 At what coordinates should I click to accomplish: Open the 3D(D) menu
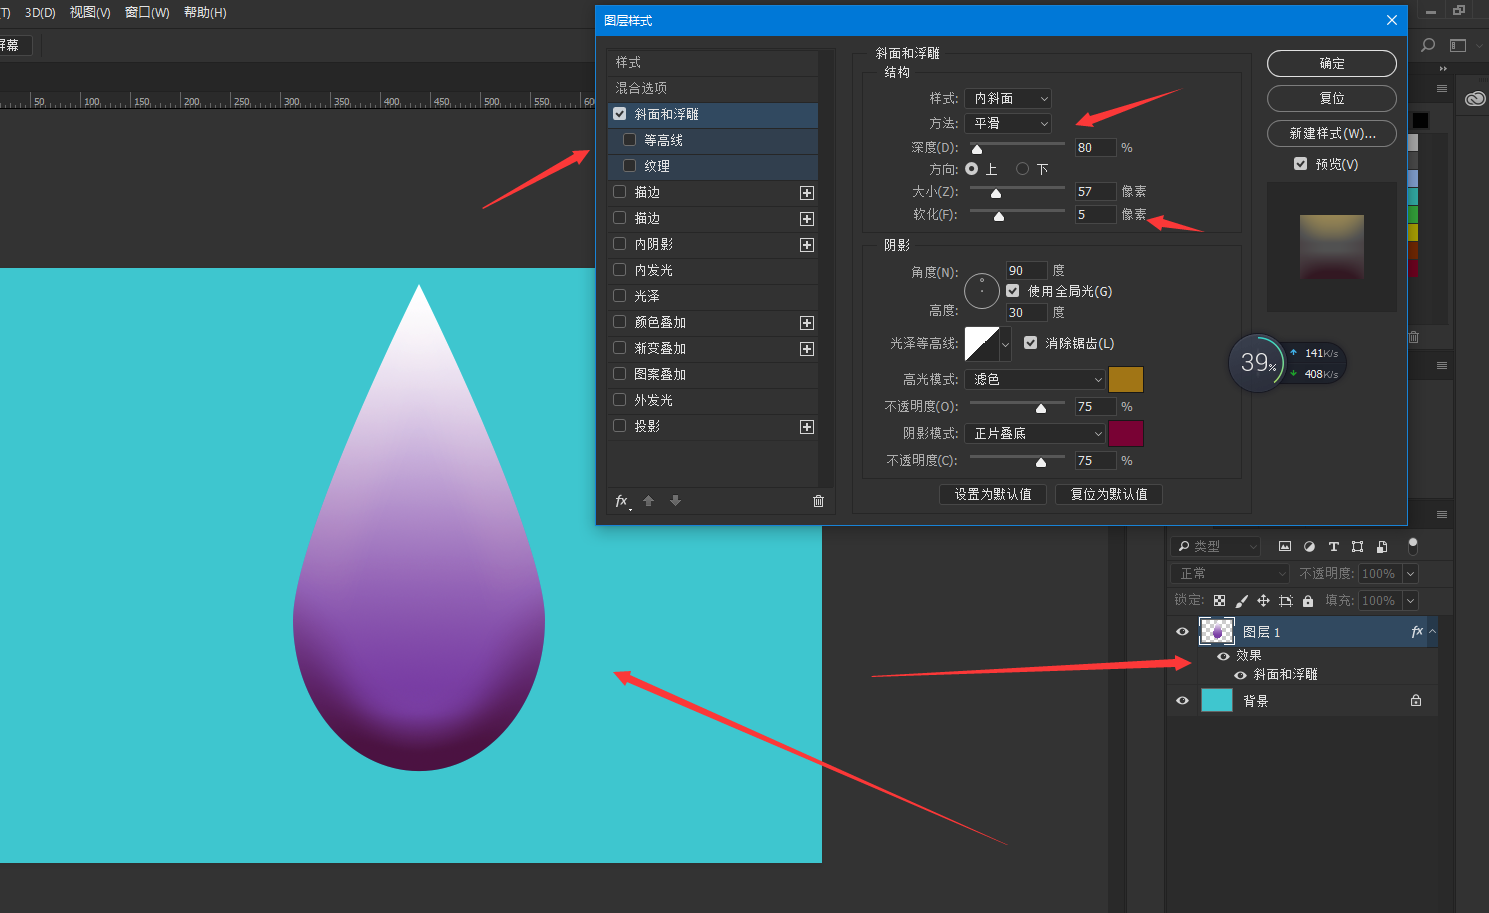click(40, 13)
